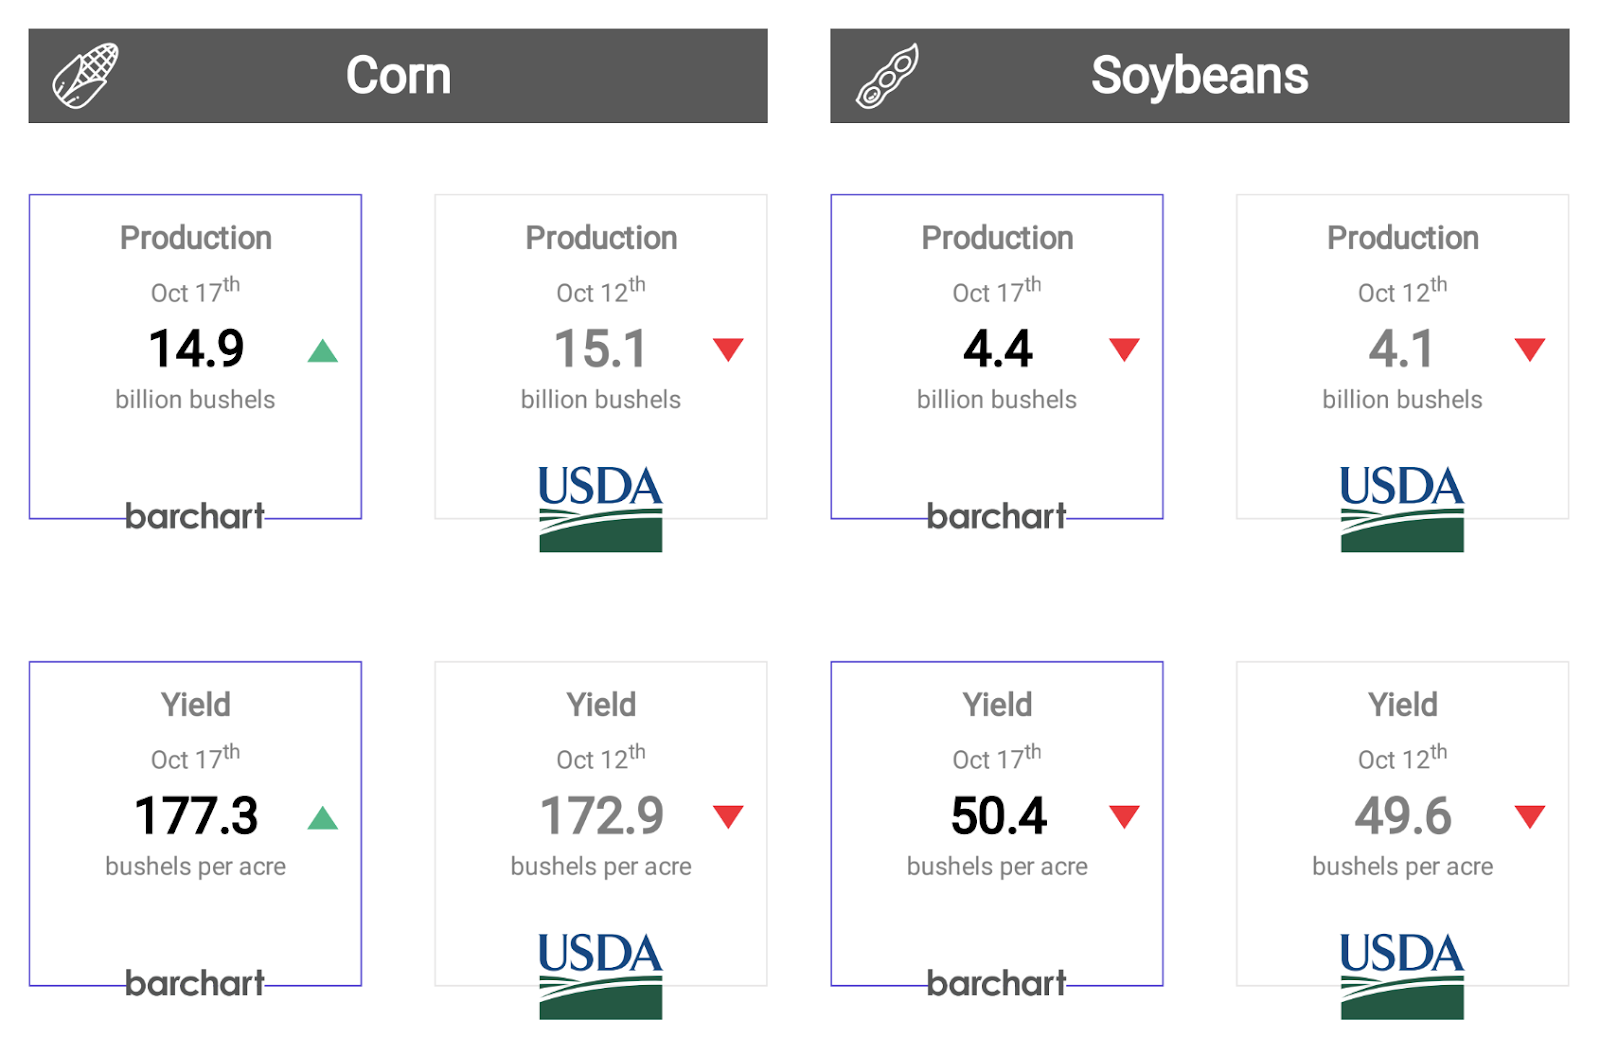Click barchart logo on corn production card
The width and height of the screenshot is (1600, 1038).
pyautogui.click(x=195, y=516)
